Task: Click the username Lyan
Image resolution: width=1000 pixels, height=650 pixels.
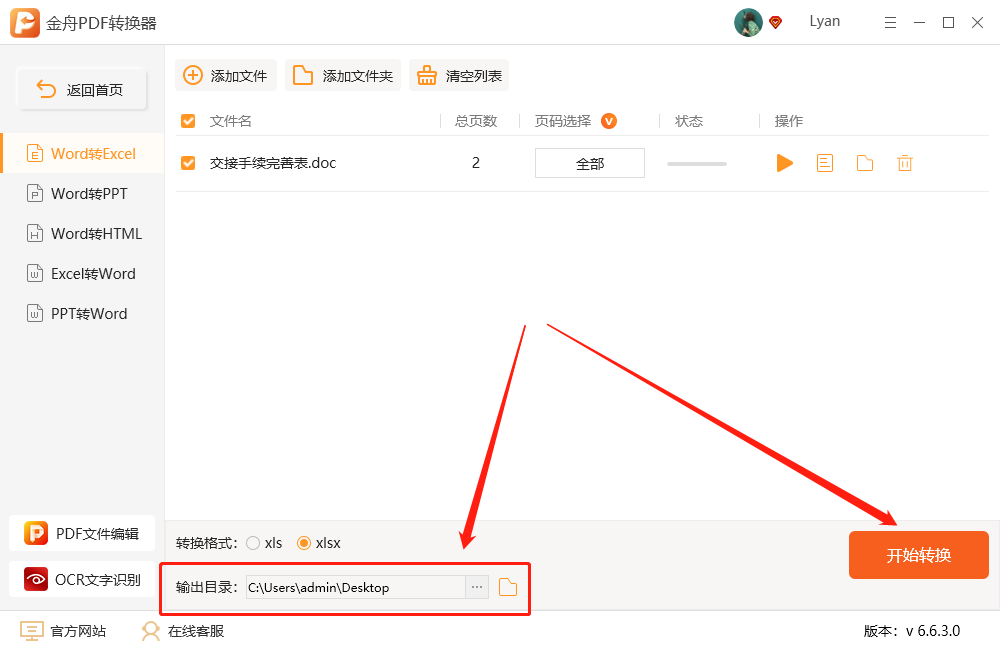Action: pos(825,22)
